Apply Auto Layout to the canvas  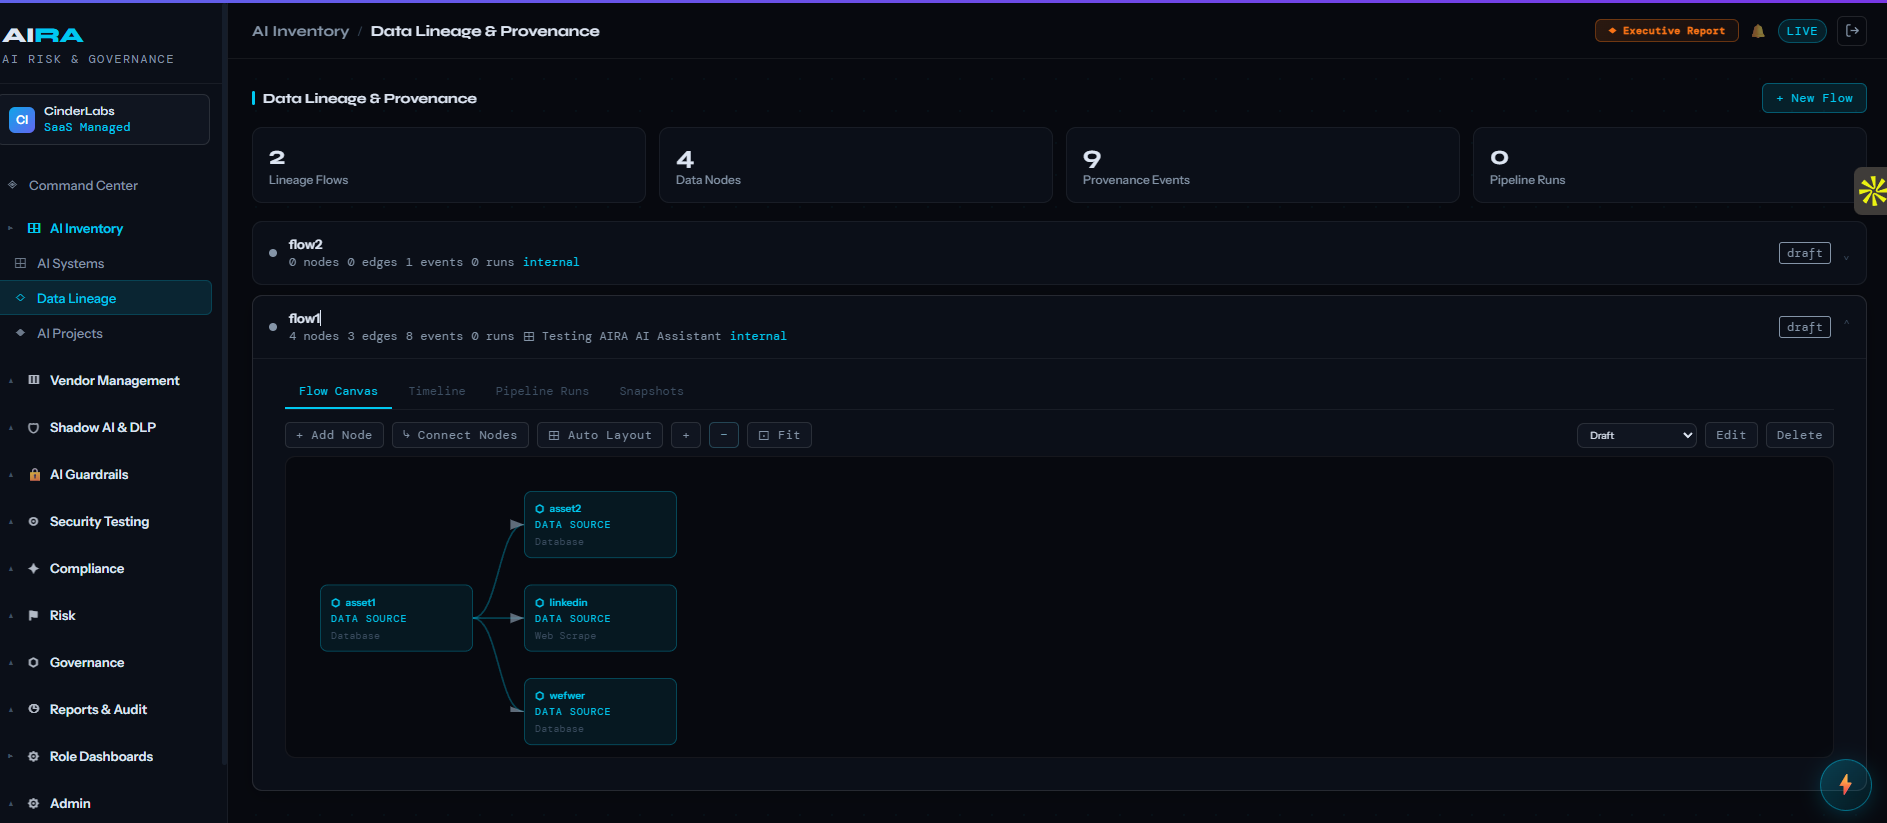pos(600,435)
